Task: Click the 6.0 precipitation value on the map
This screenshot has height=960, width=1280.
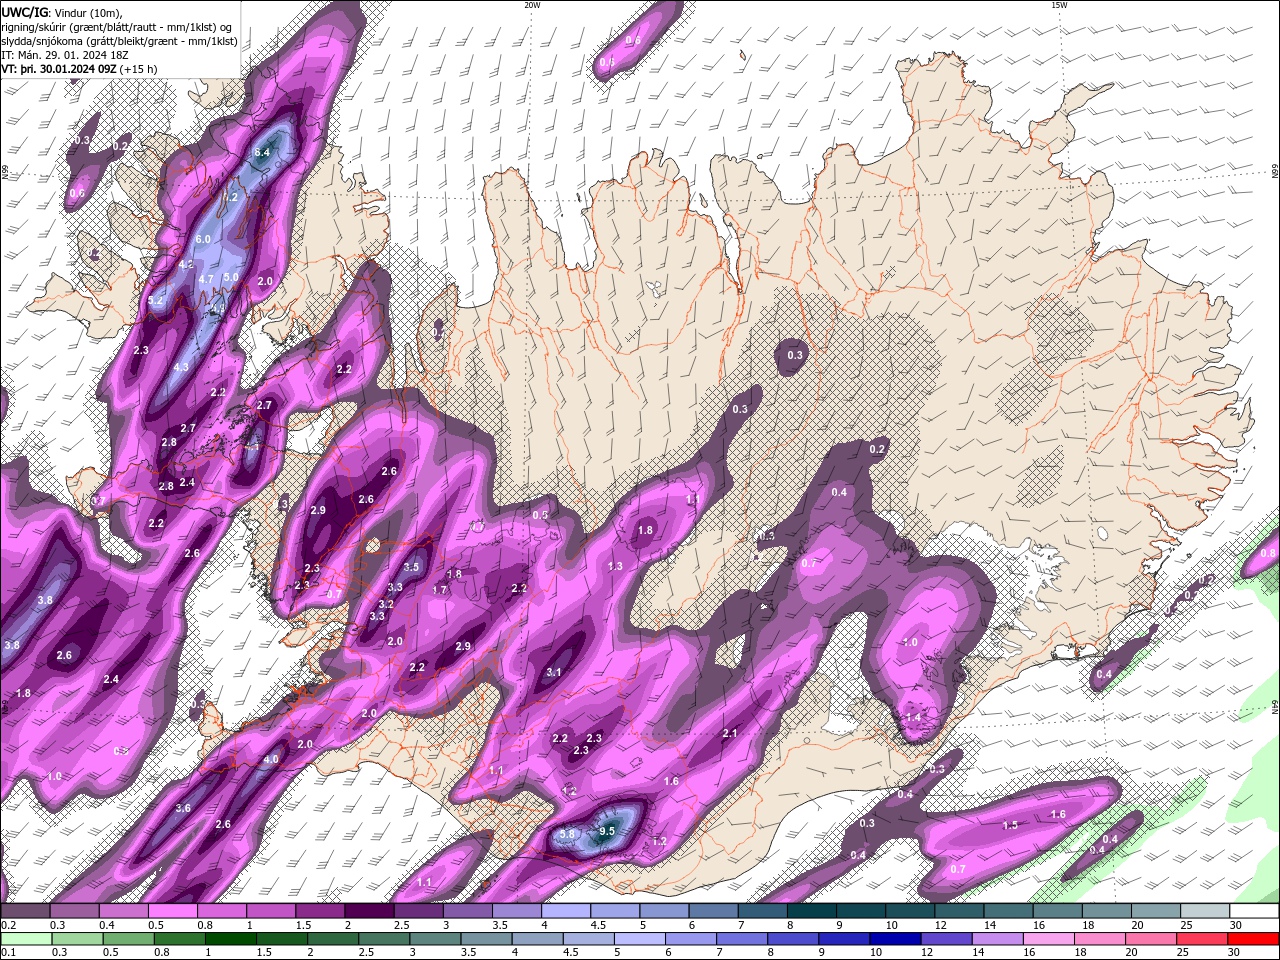Action: (x=203, y=239)
